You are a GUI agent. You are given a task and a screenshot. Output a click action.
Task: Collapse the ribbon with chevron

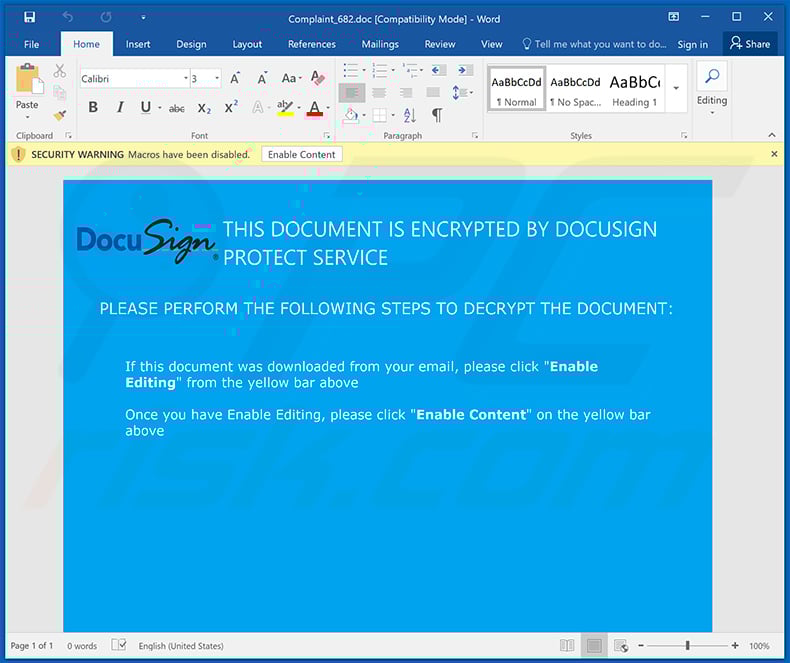point(771,135)
